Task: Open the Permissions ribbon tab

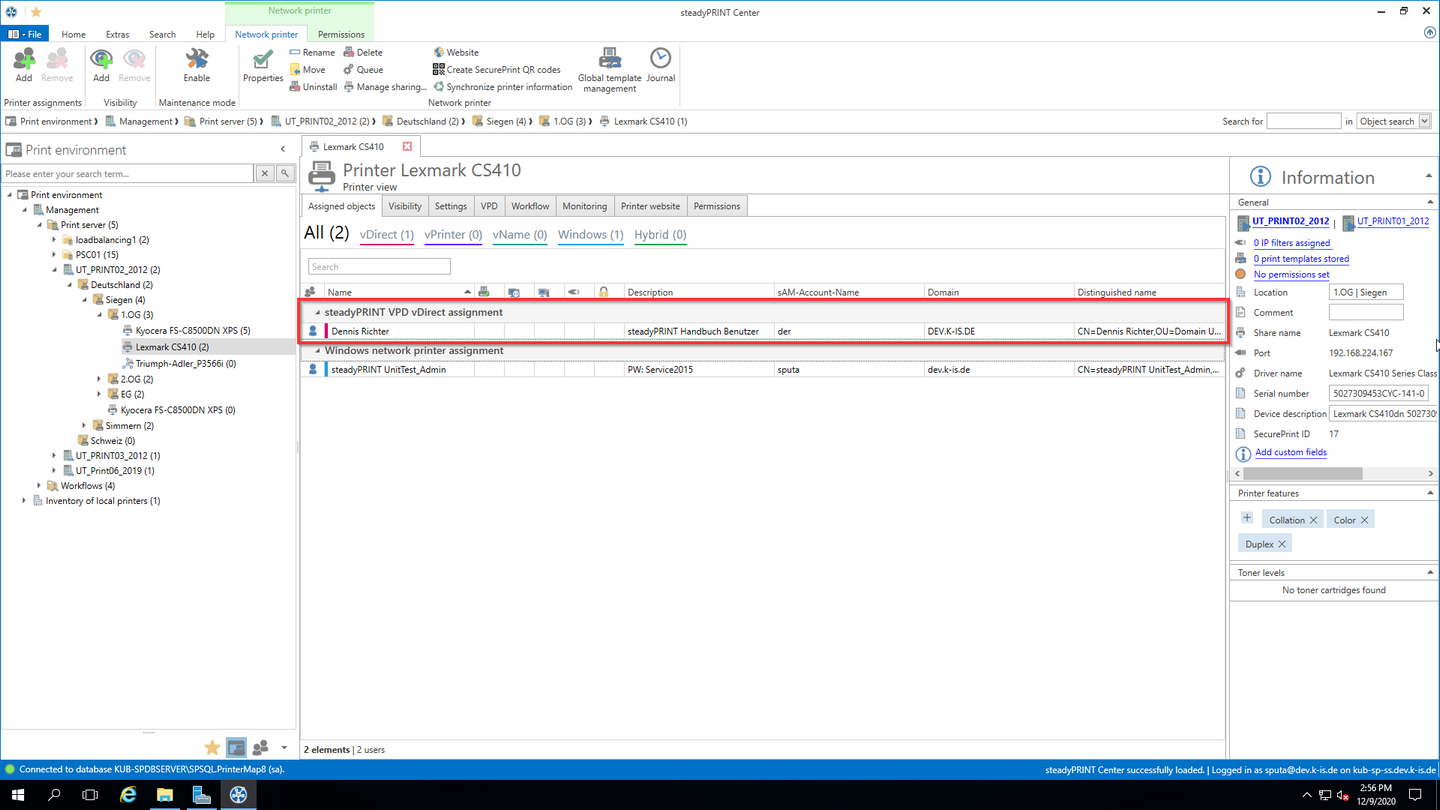Action: [341, 34]
